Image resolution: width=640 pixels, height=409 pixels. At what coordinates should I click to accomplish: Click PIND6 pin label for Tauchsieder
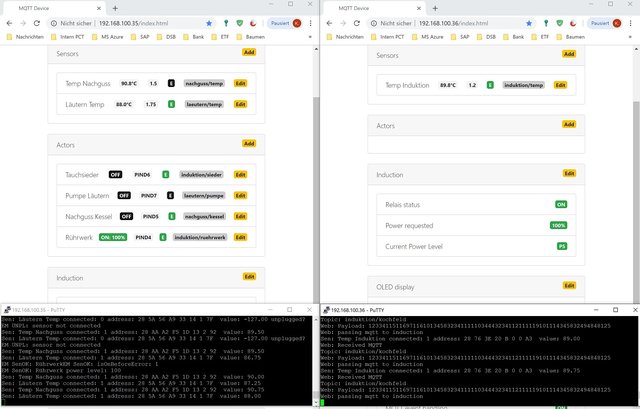click(142, 175)
